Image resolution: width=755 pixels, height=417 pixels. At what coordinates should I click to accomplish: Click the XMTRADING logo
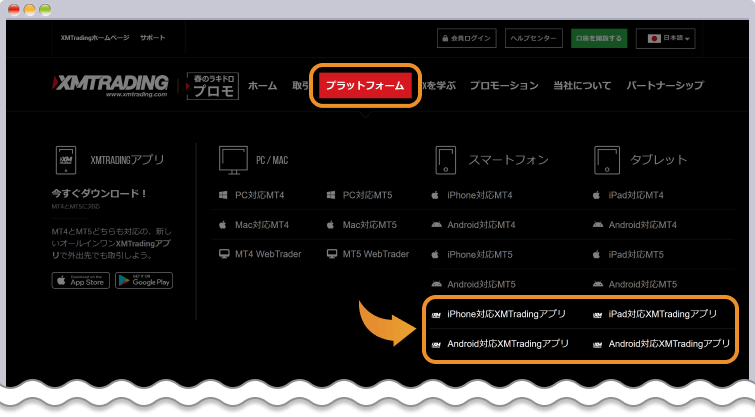(110, 86)
